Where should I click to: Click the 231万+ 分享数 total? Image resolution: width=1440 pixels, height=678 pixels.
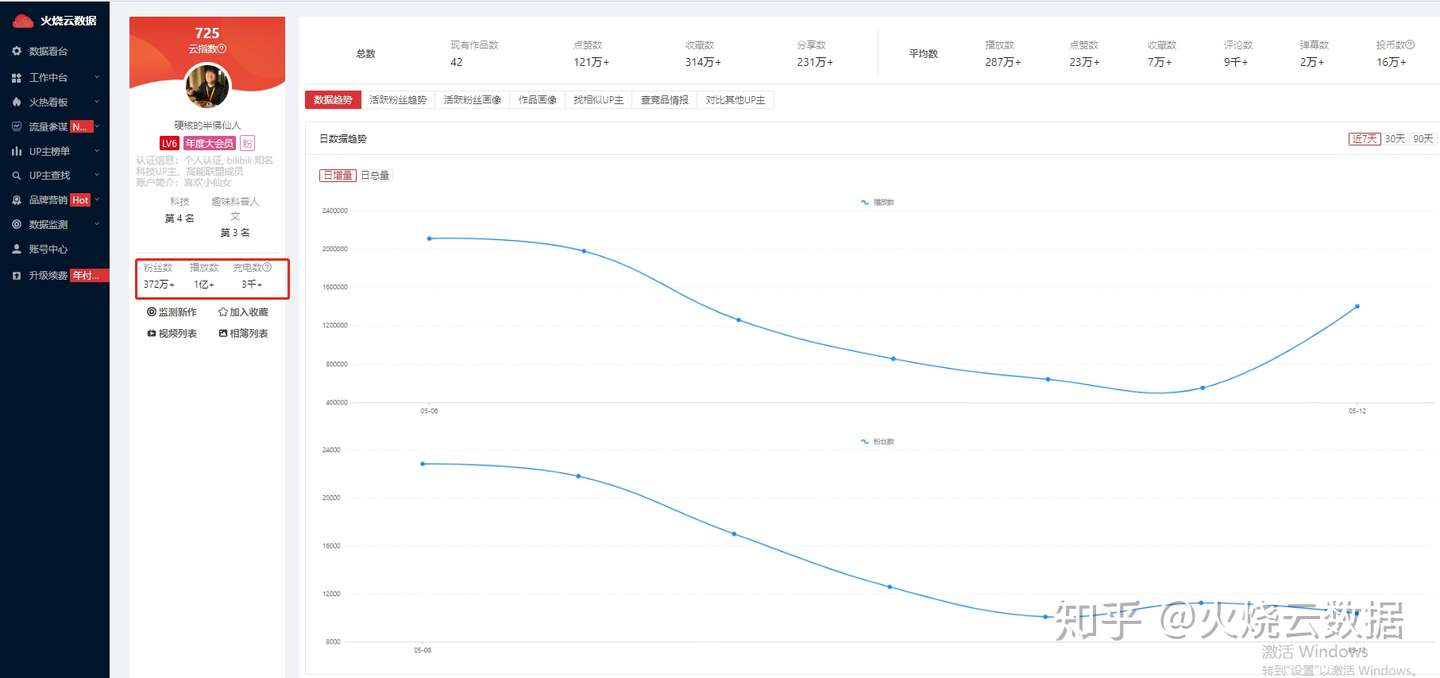tap(815, 62)
